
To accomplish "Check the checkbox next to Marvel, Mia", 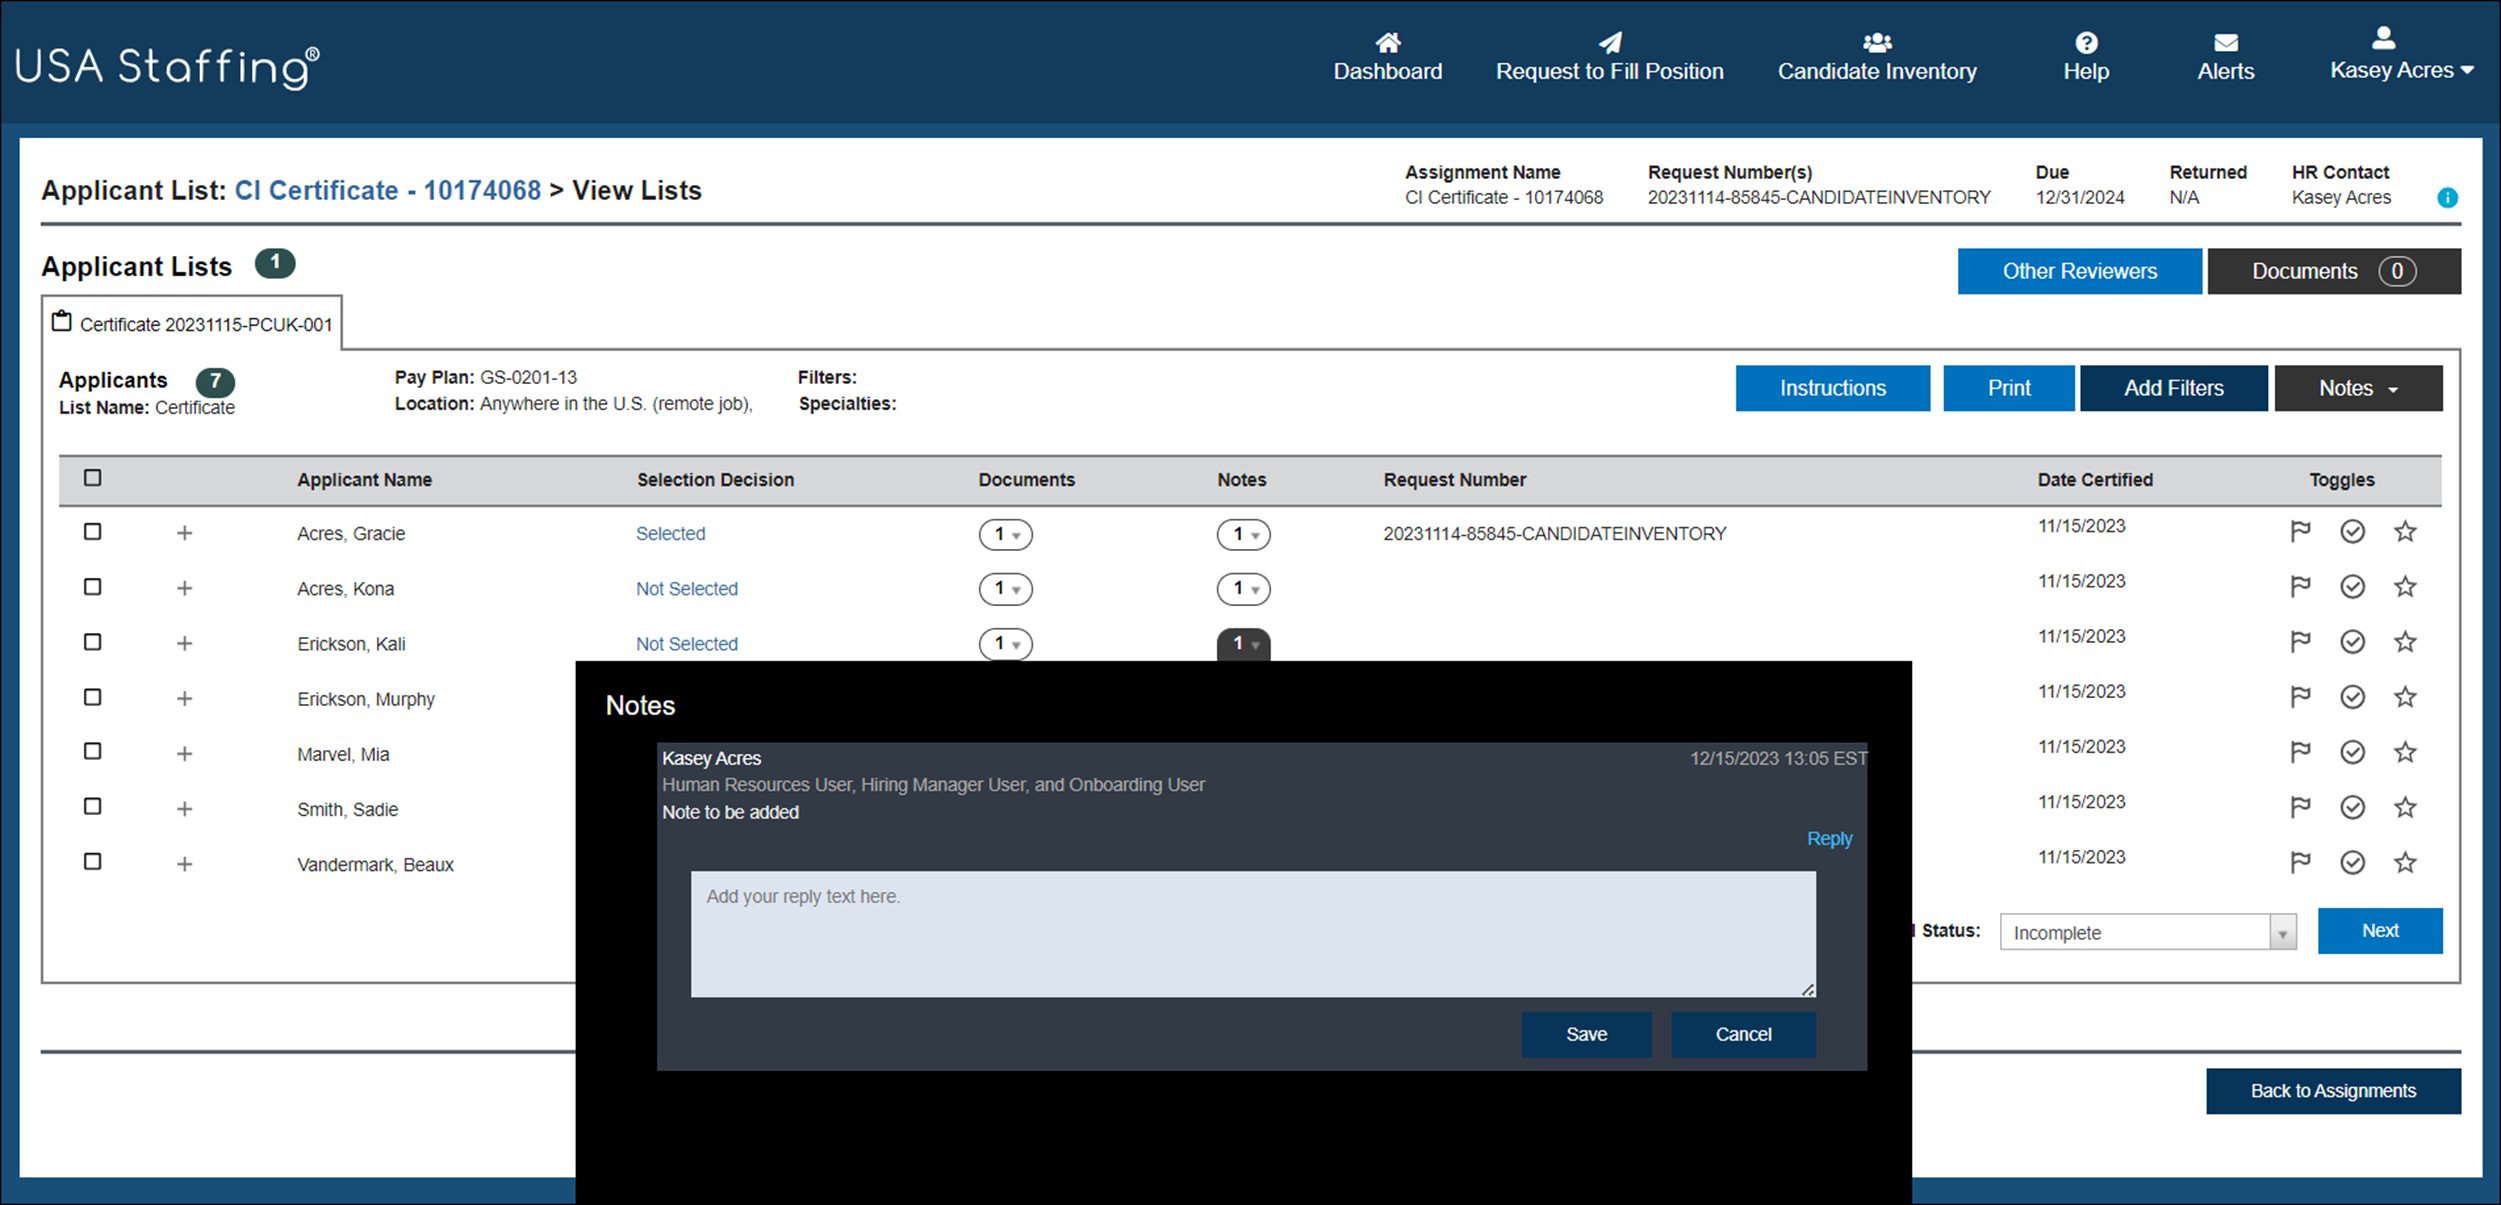I will point(92,751).
